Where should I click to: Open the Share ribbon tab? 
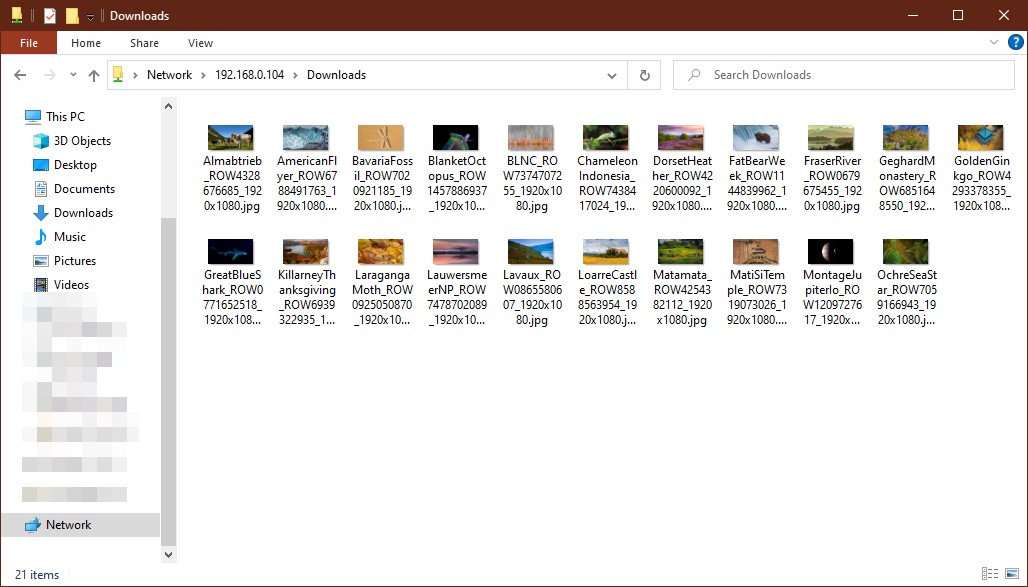click(144, 43)
